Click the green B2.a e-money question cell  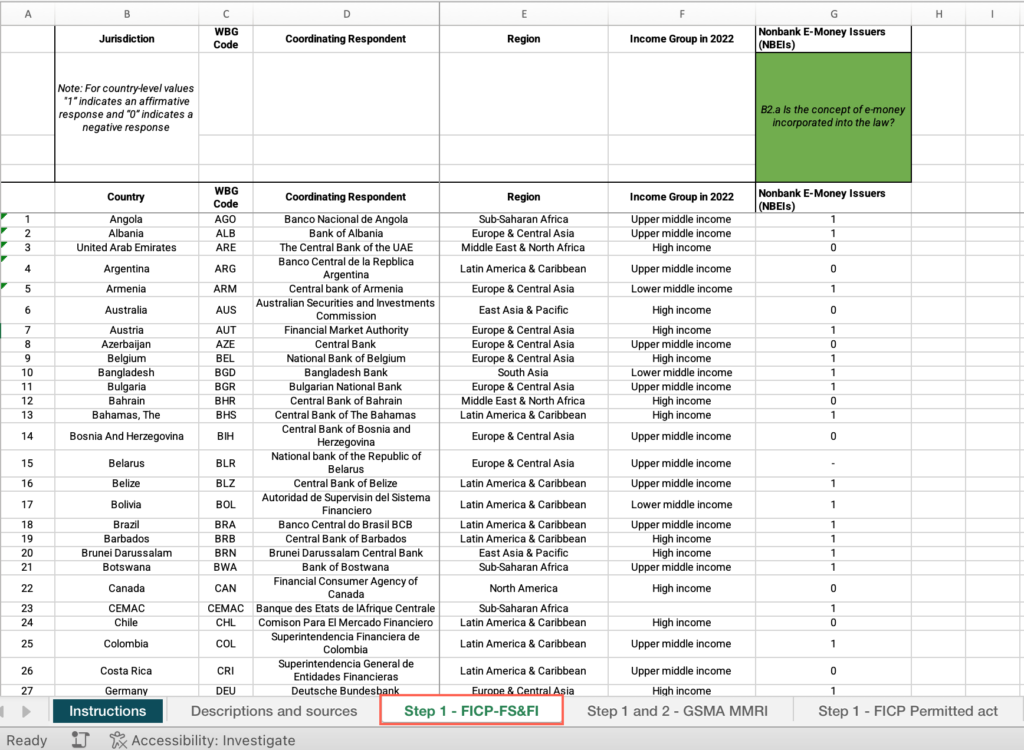pos(833,116)
